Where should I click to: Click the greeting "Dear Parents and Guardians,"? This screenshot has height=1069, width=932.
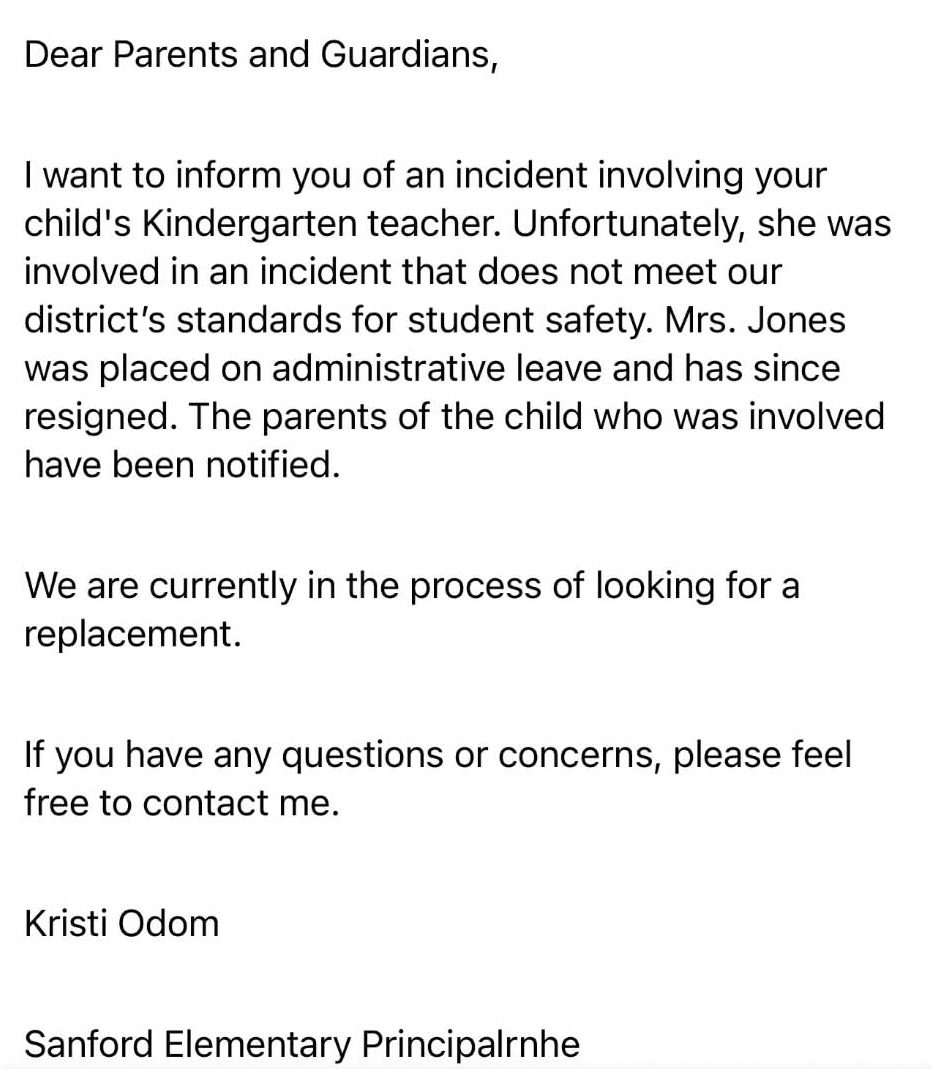coord(260,55)
